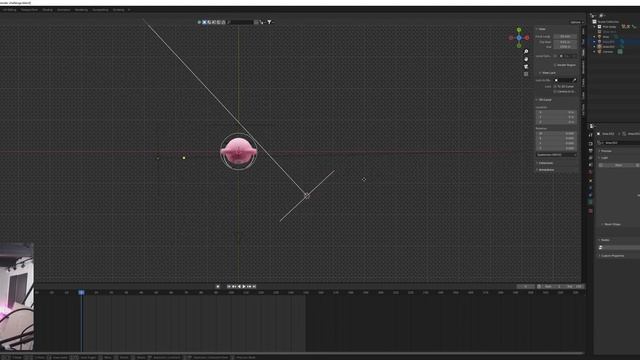Expand the Nodes panel in properties
This screenshot has width=640, height=360.
[604, 240]
